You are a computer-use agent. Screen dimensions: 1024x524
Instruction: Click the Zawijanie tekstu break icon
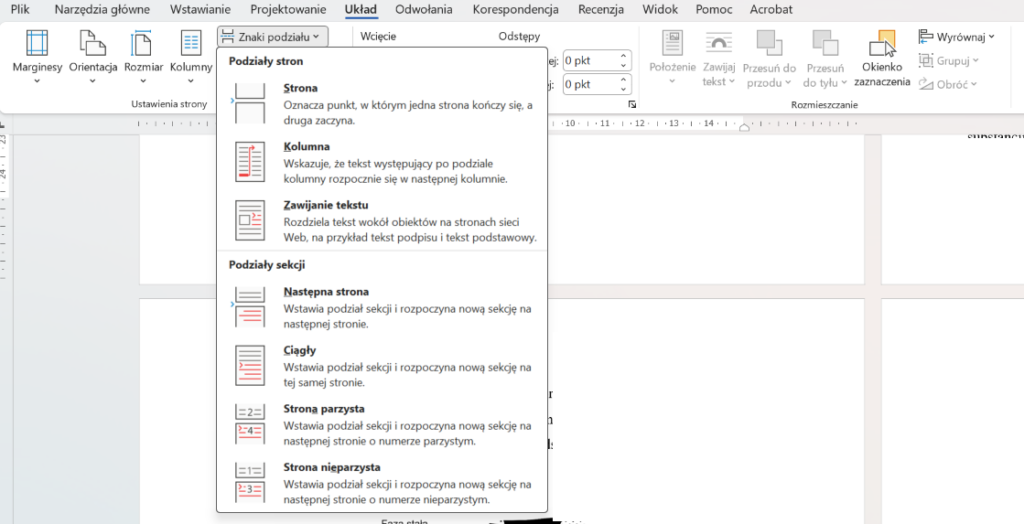click(x=249, y=221)
